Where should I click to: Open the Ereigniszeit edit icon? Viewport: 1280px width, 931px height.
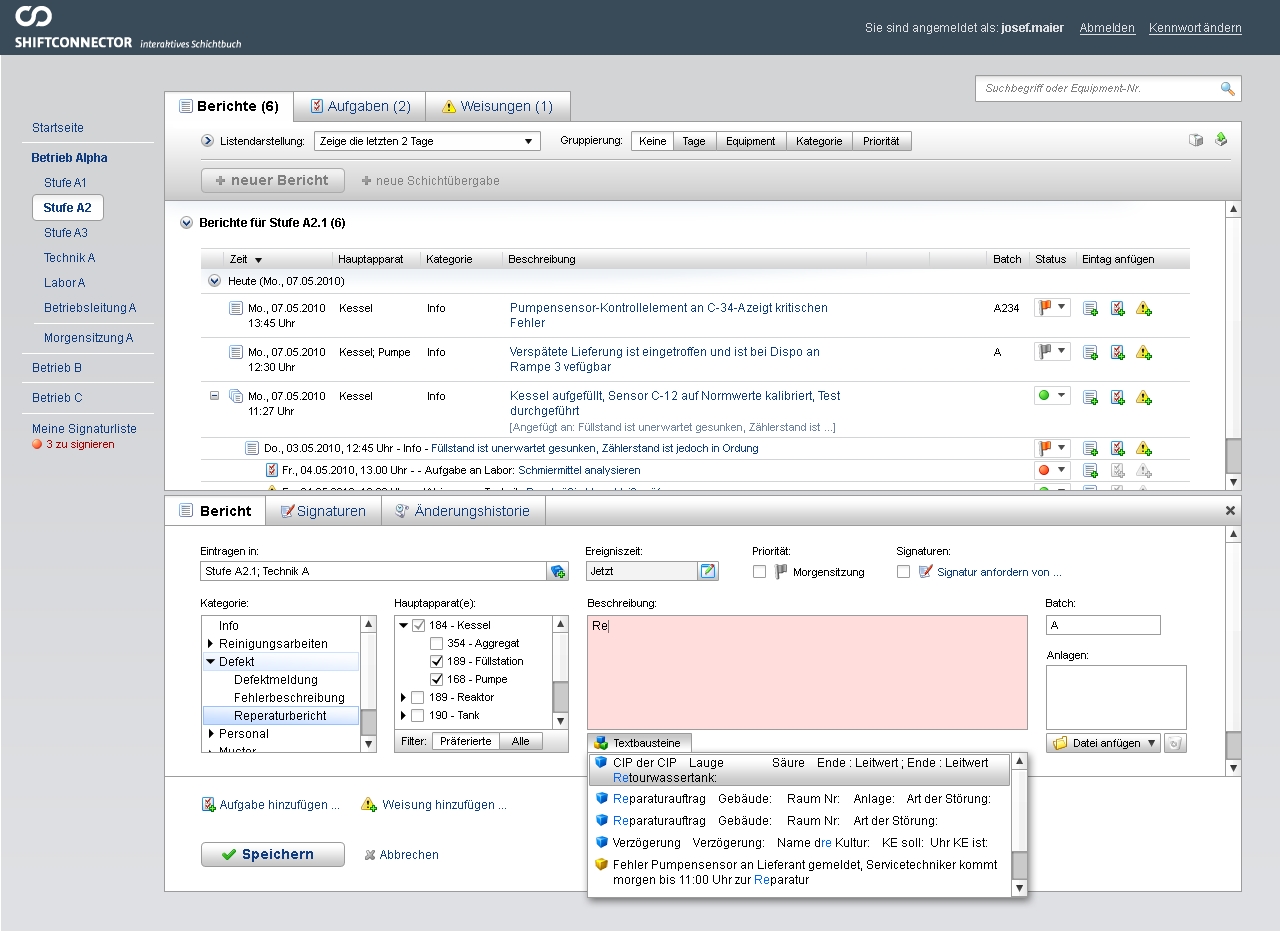(708, 571)
